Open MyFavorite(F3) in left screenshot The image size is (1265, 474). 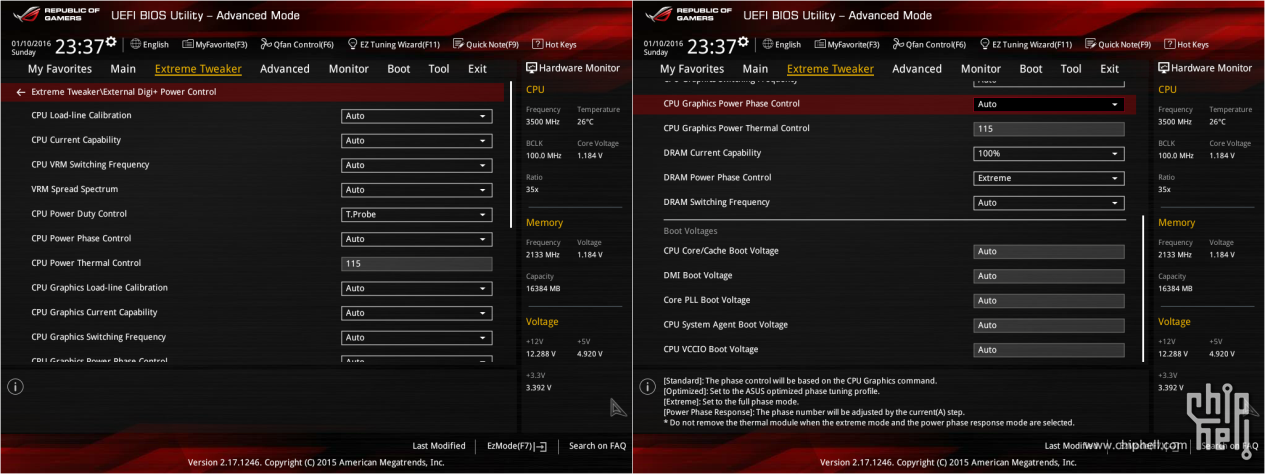click(x=215, y=44)
